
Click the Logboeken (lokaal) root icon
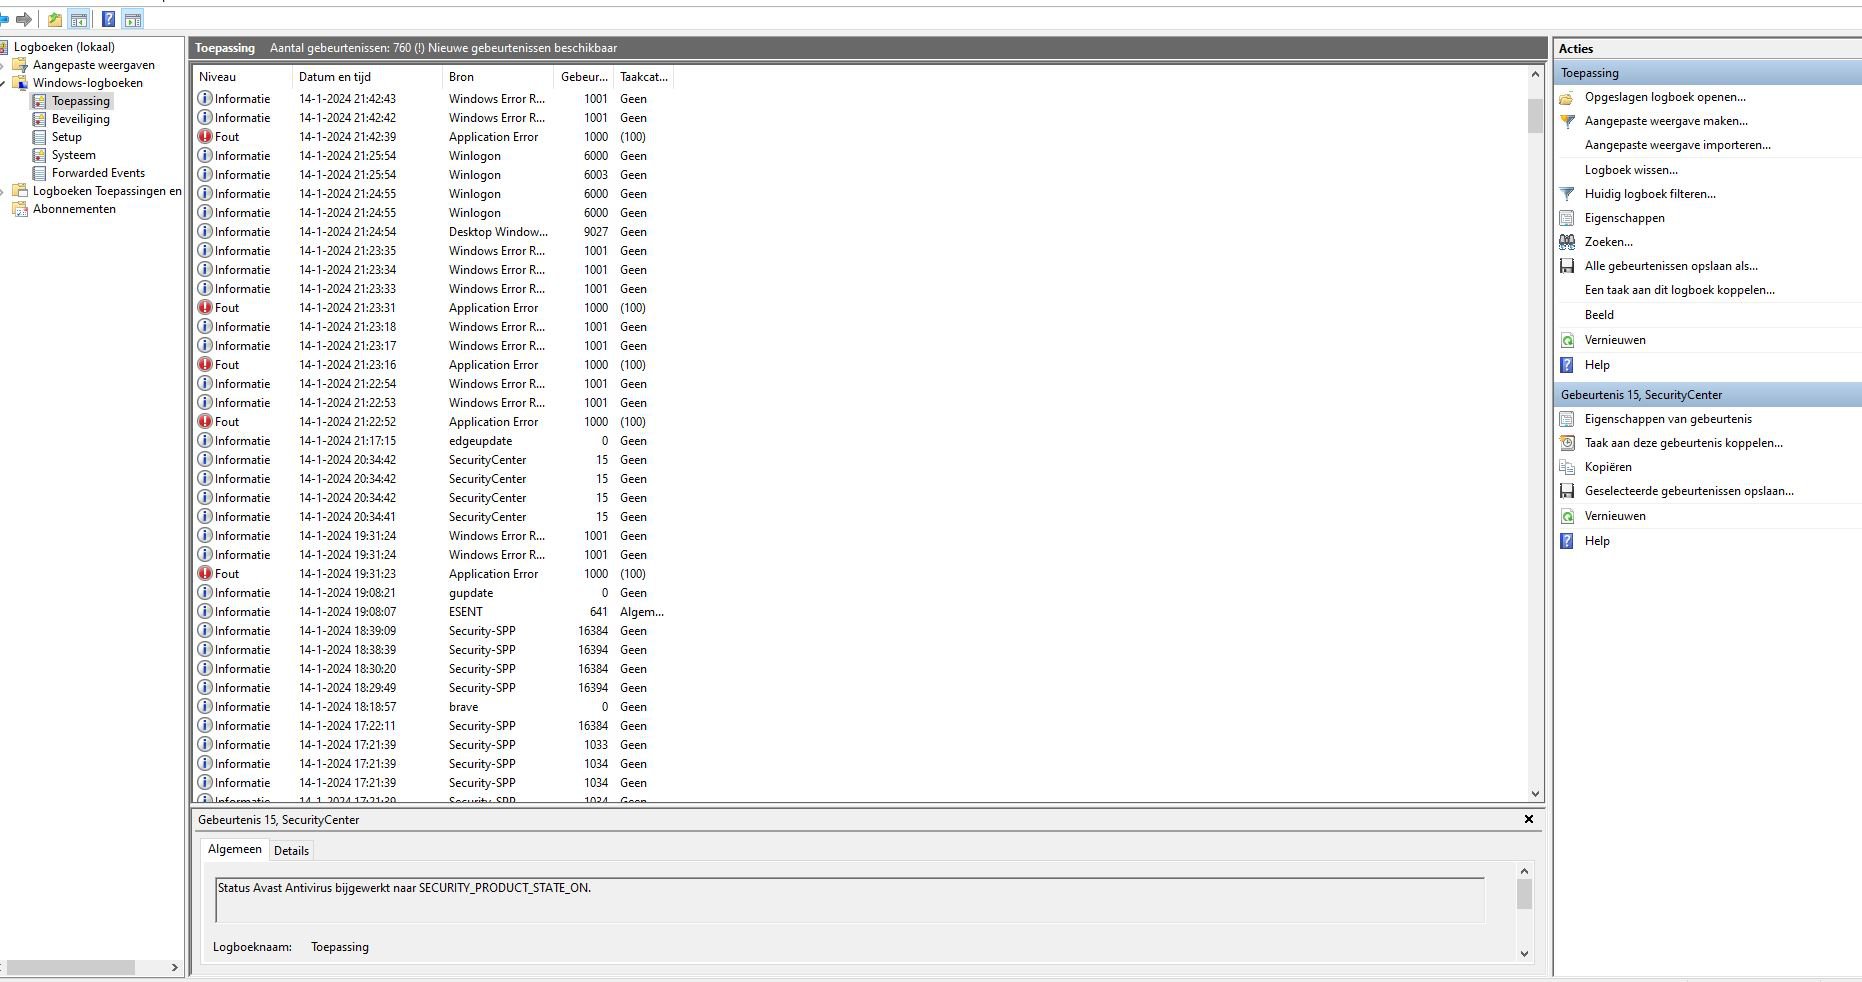pyautogui.click(x=4, y=47)
